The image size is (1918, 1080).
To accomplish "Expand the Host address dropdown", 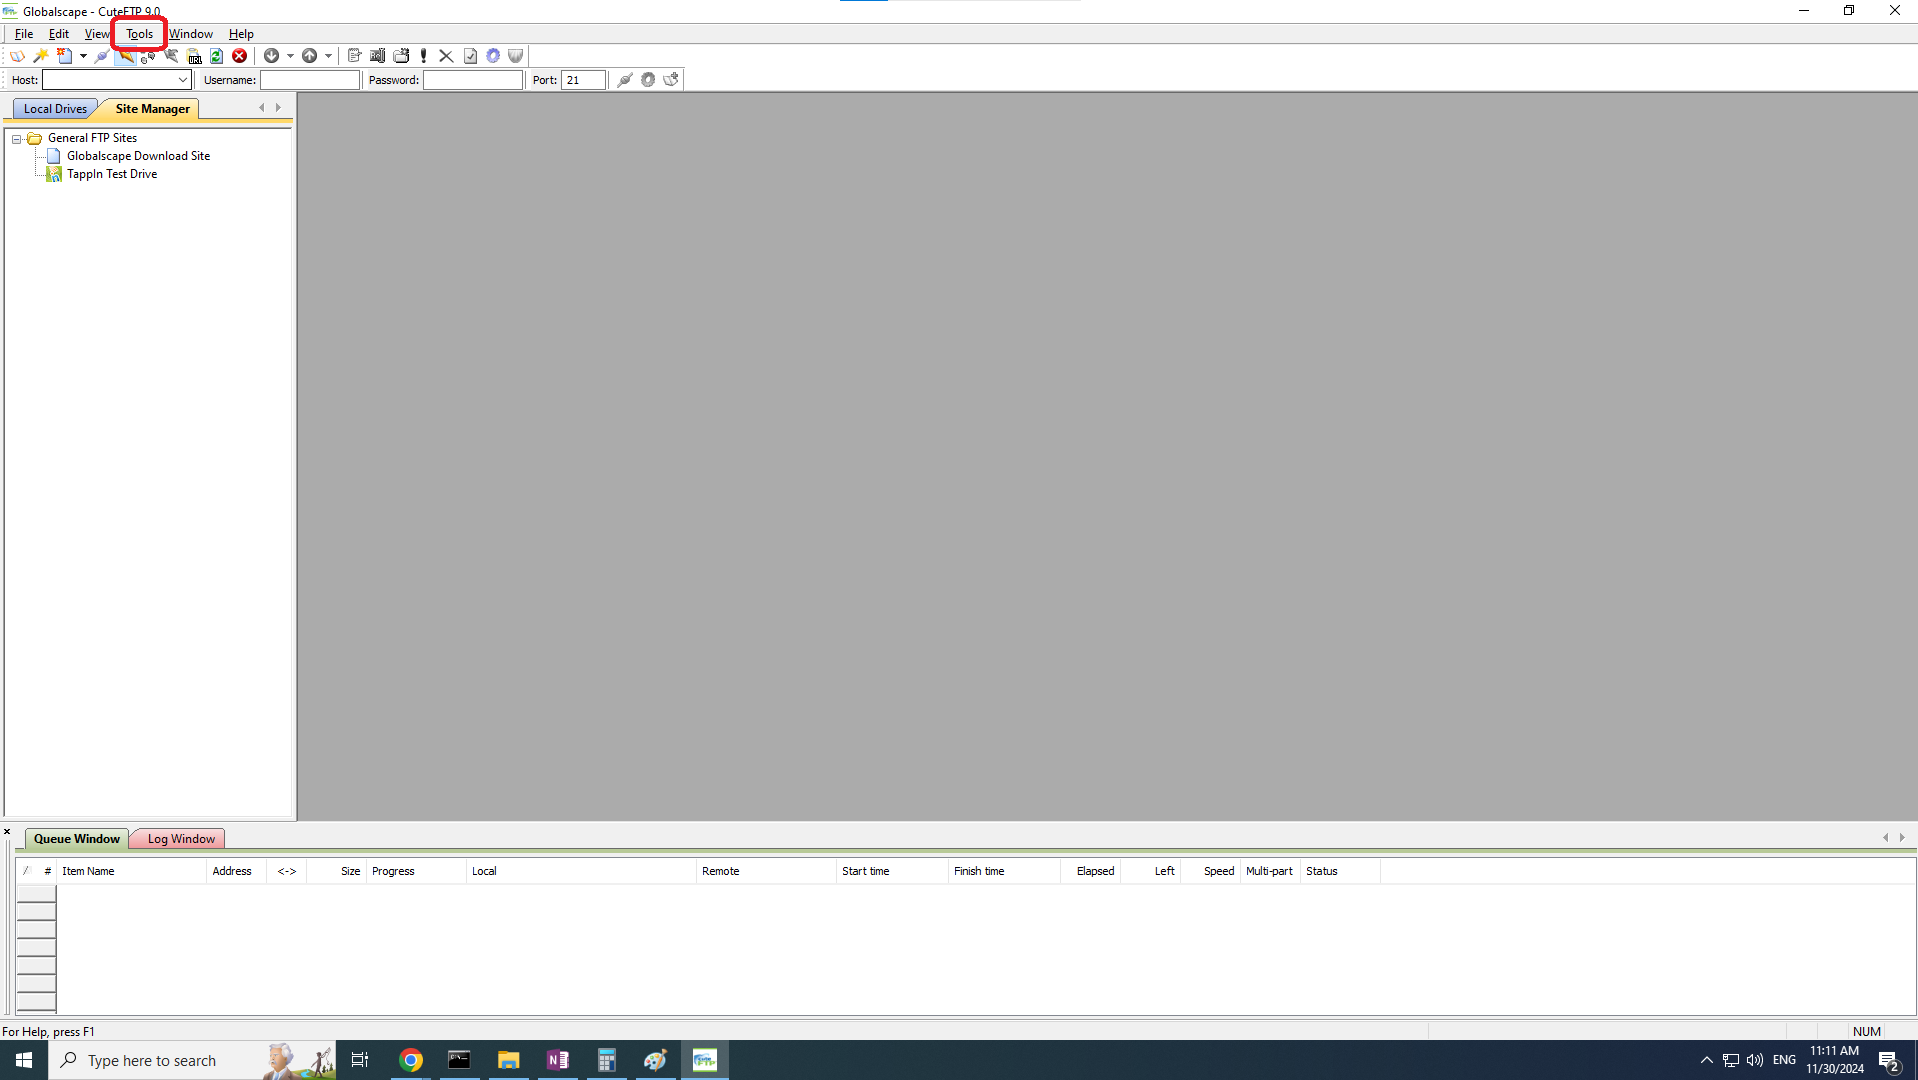I will pos(183,80).
